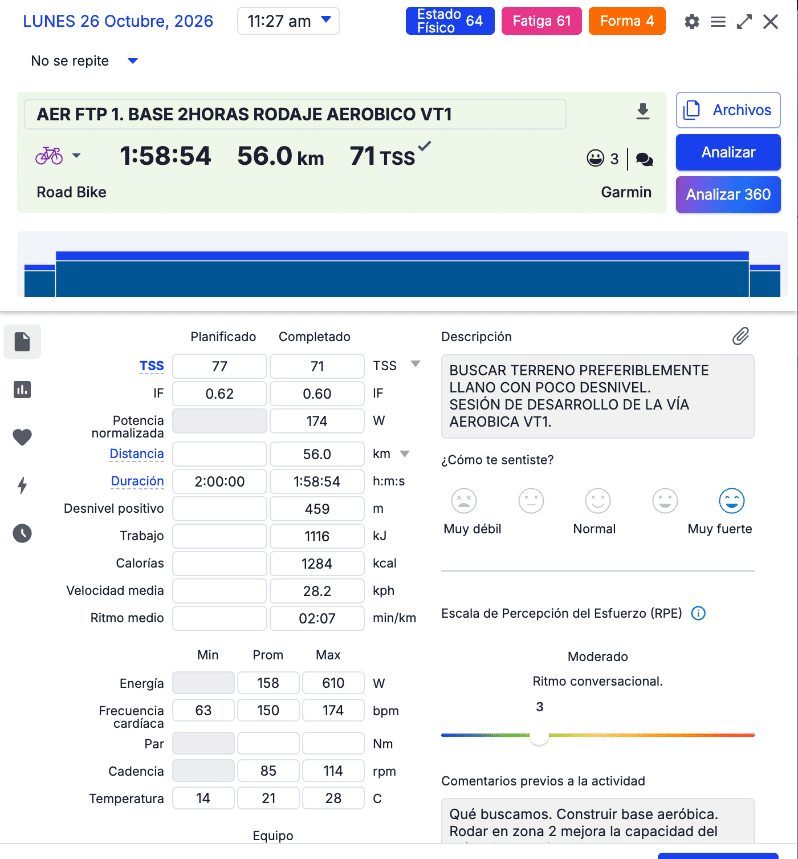Open the TSS units dropdown
Image resolution: width=798 pixels, height=859 pixels.
(416, 364)
